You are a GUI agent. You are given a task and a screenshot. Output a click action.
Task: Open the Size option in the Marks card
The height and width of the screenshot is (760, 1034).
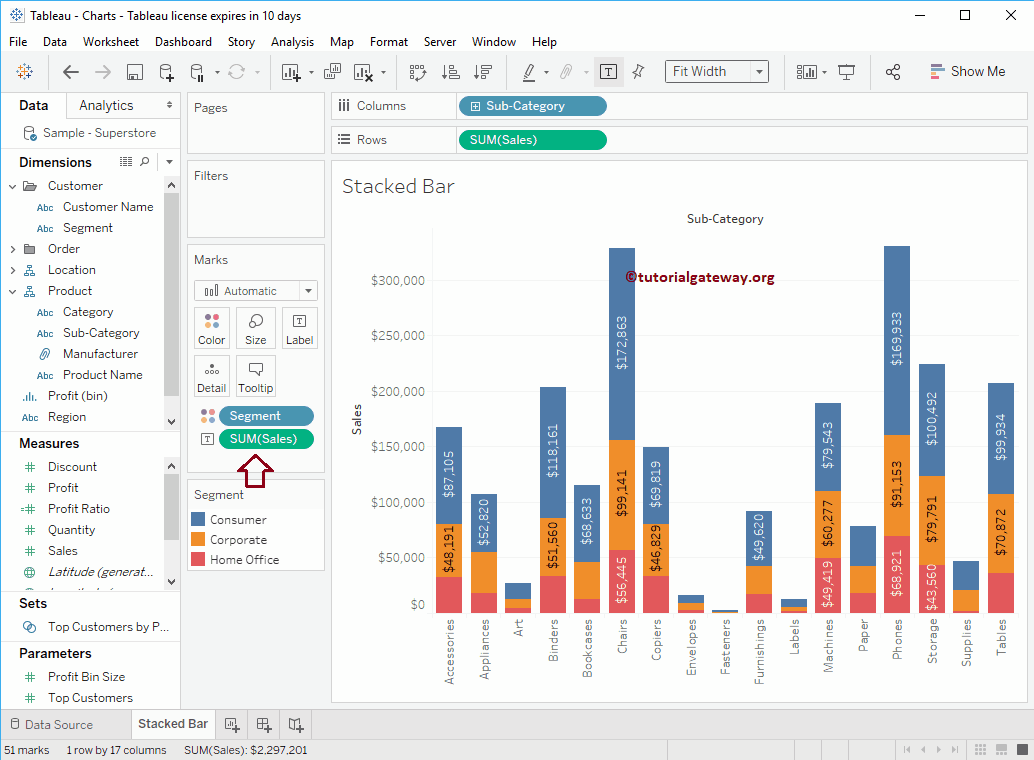255,328
